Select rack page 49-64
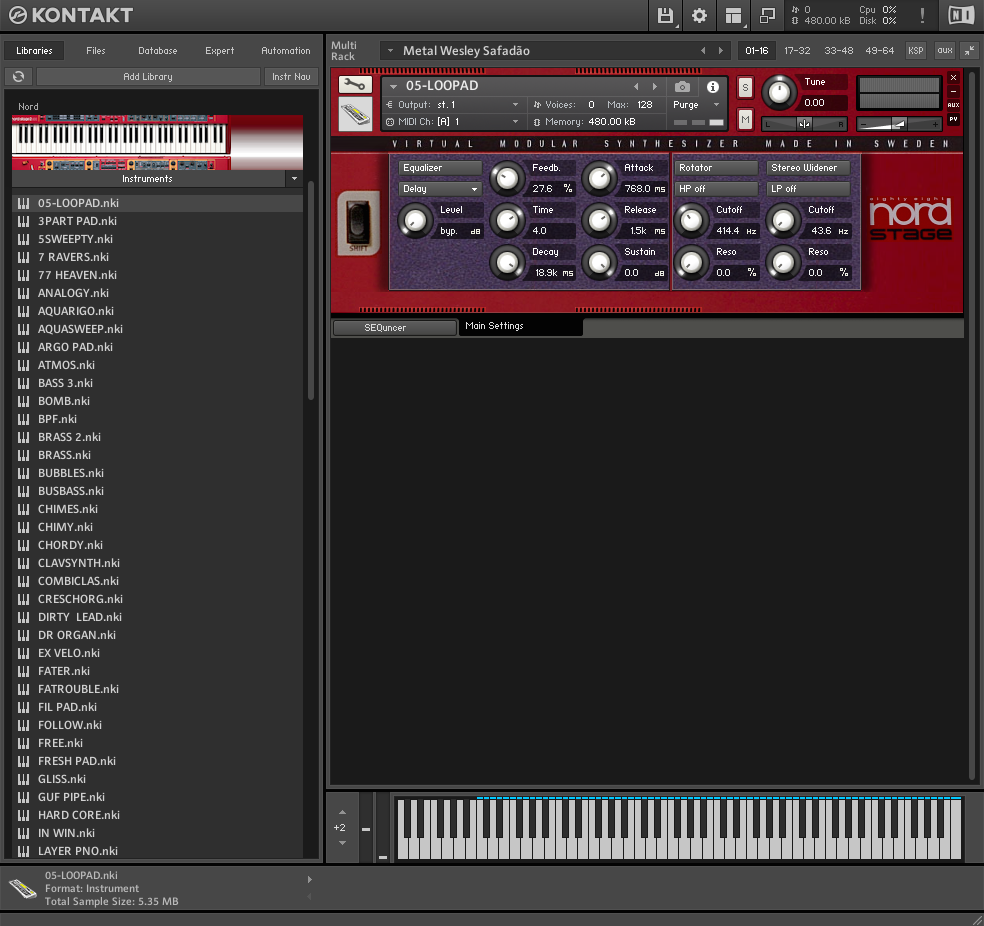The image size is (984, 926). (880, 51)
